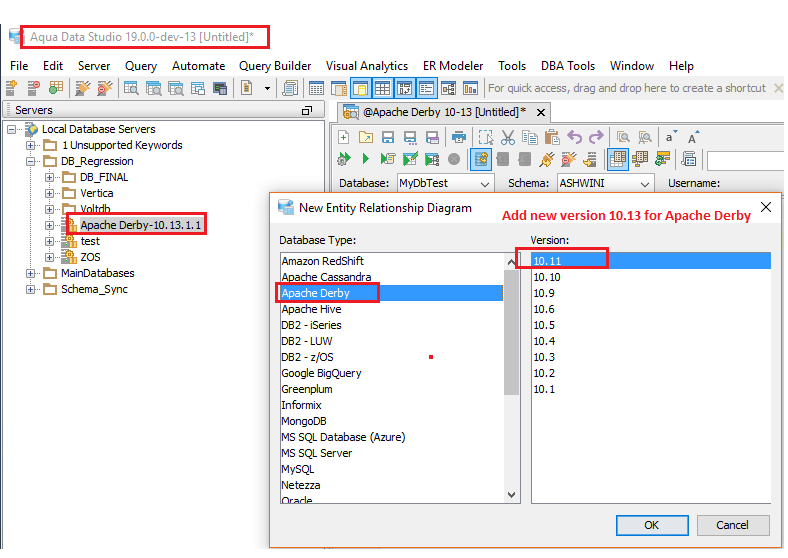Close the @Apache Derby query tab
The height and width of the screenshot is (558, 788).
pos(541,113)
